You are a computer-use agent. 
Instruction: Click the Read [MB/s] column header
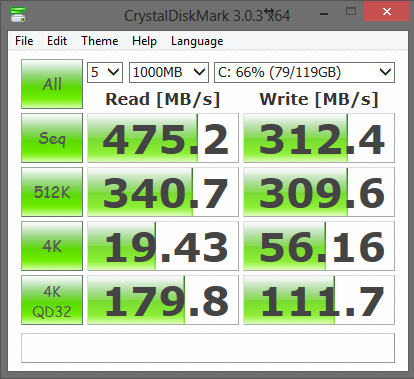click(x=163, y=99)
